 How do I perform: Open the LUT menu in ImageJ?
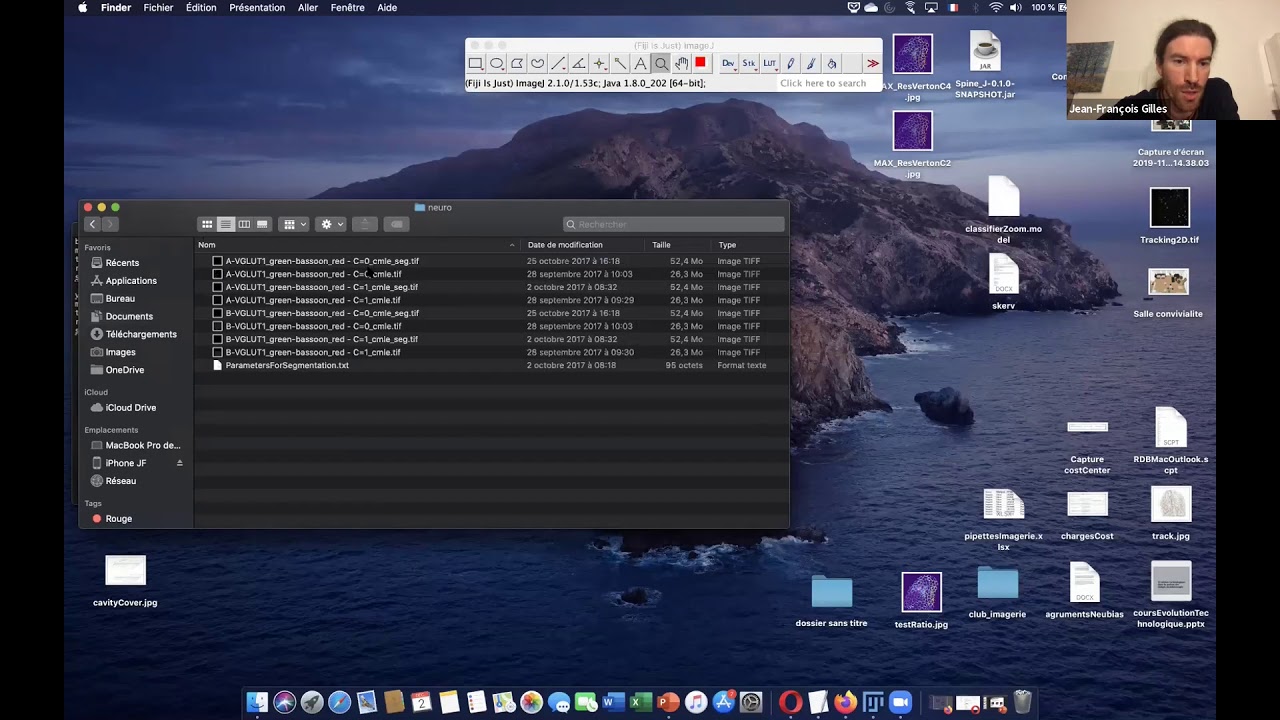(769, 63)
